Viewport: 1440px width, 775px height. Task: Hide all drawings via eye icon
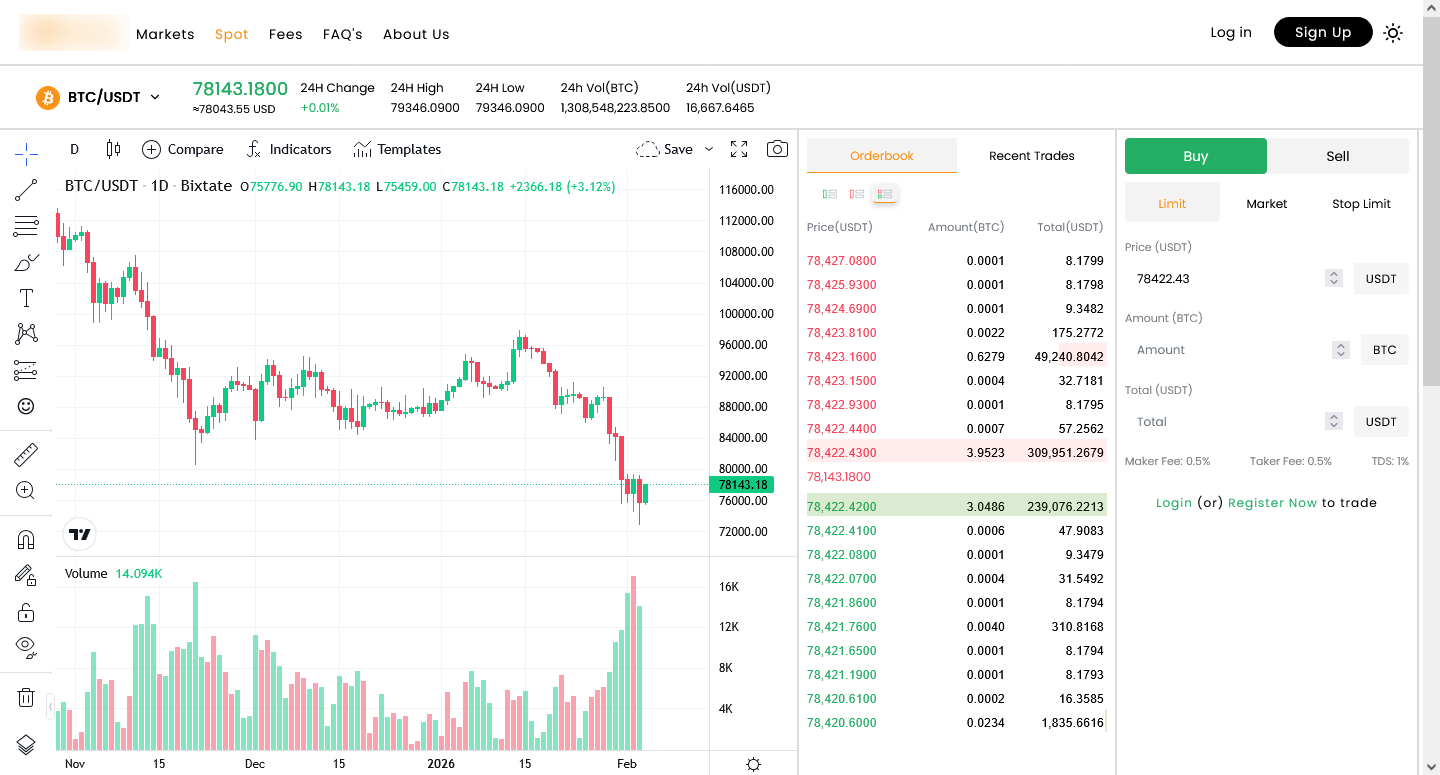tap(26, 648)
